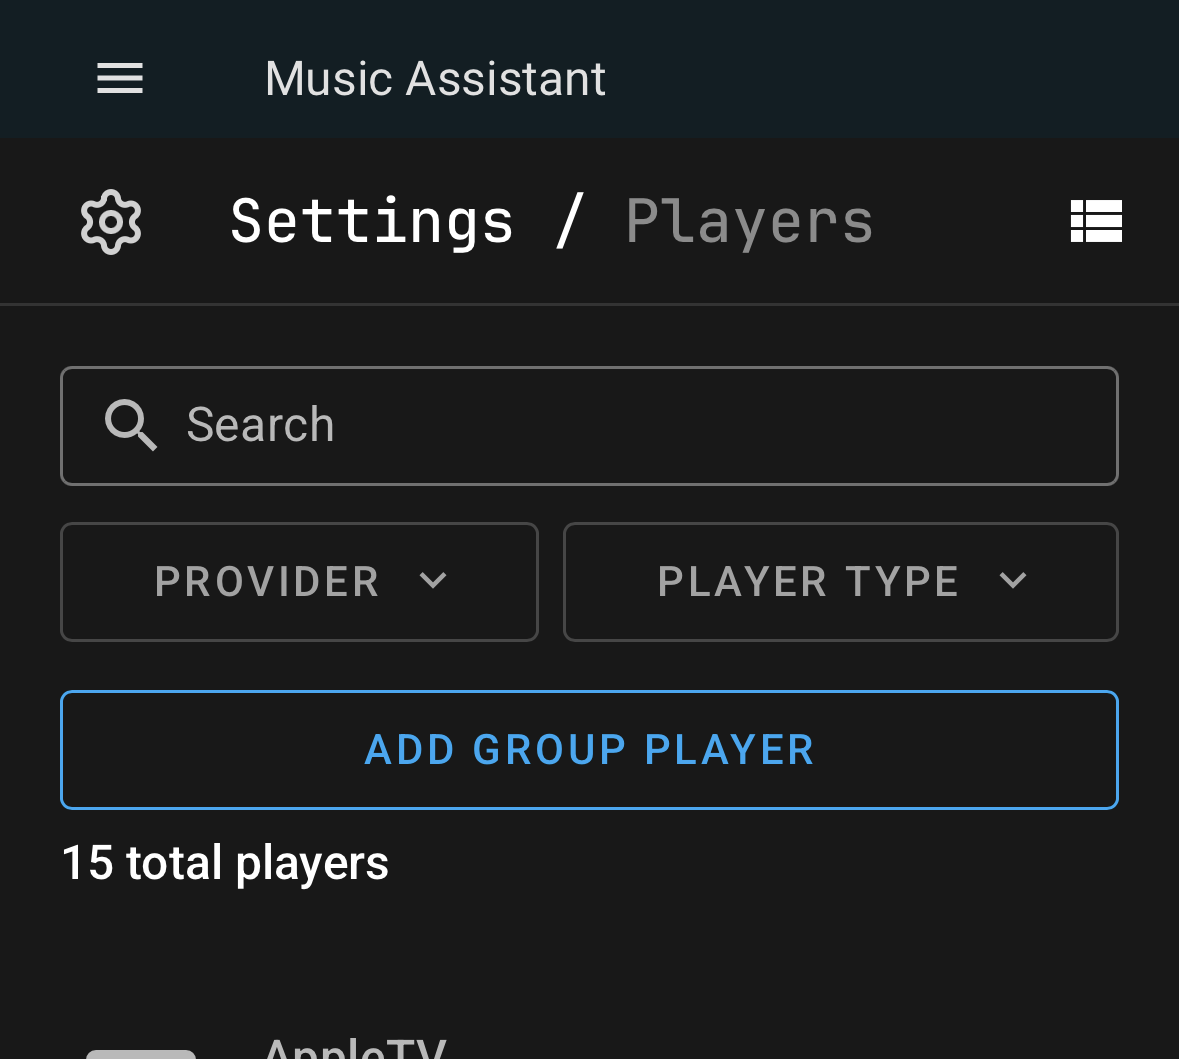The height and width of the screenshot is (1059, 1179).
Task: Click the 15 total players label
Action: coord(225,863)
